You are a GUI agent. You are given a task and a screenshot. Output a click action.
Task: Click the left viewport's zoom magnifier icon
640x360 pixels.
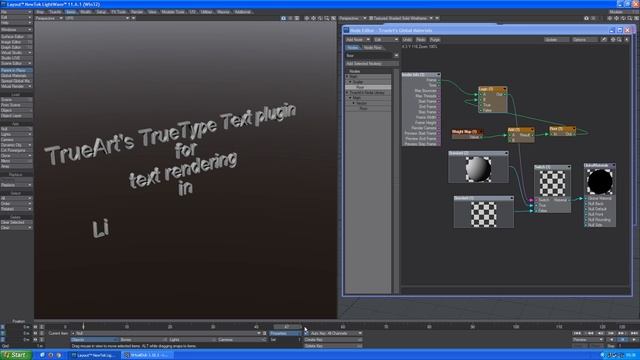[x=327, y=18]
